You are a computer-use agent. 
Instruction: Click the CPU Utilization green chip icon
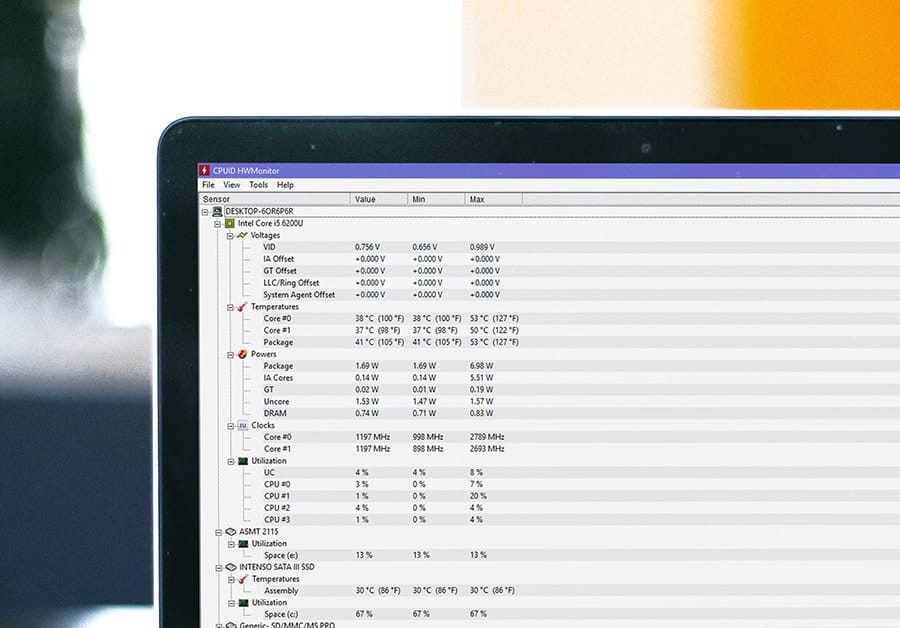click(x=243, y=461)
